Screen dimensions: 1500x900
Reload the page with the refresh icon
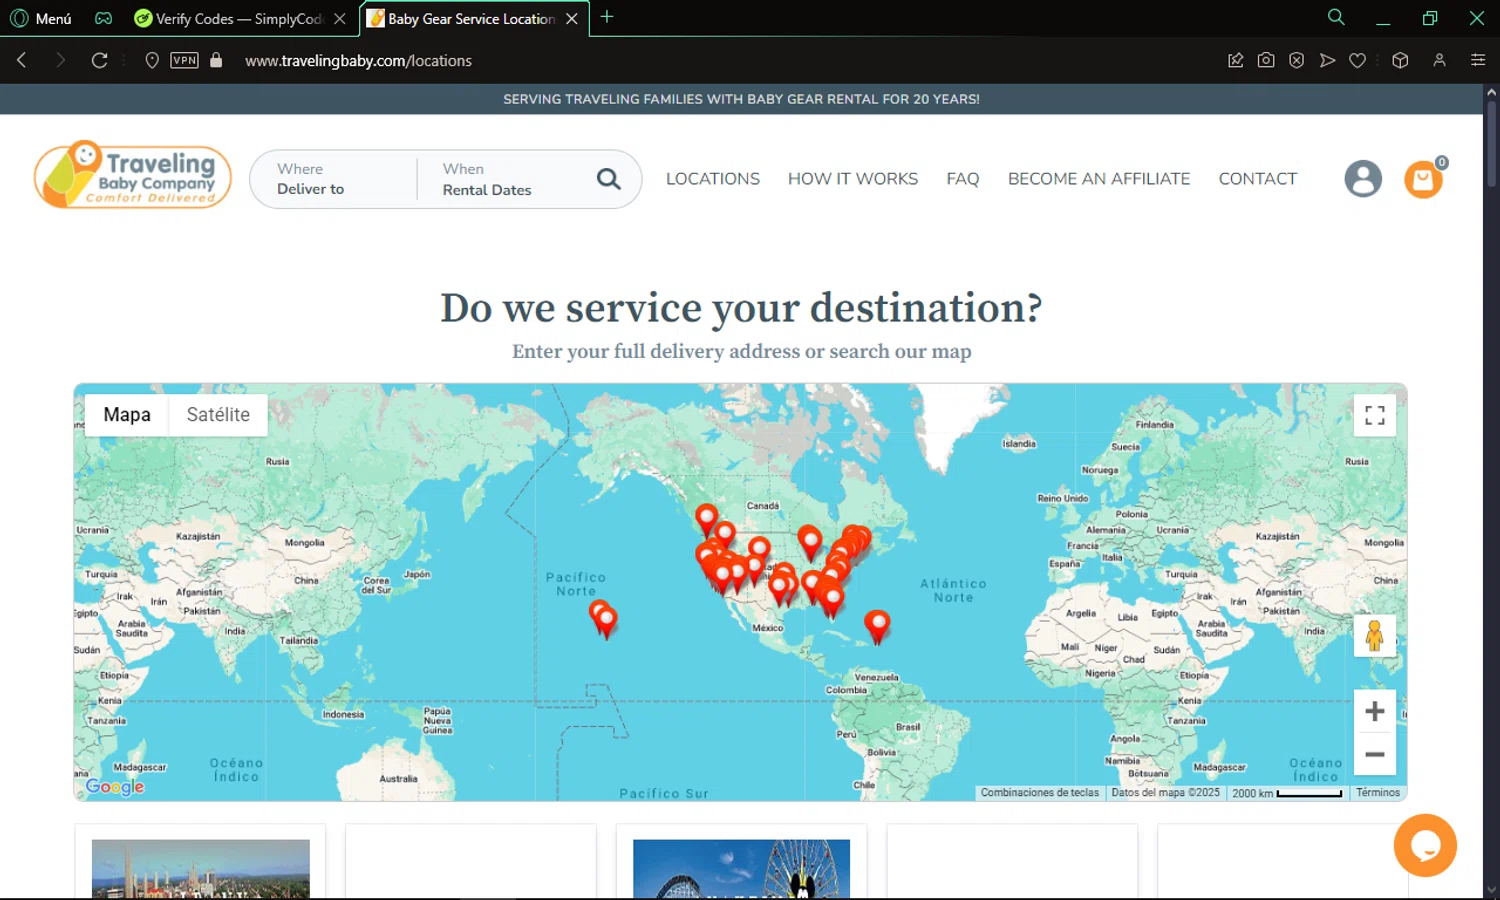click(x=99, y=60)
